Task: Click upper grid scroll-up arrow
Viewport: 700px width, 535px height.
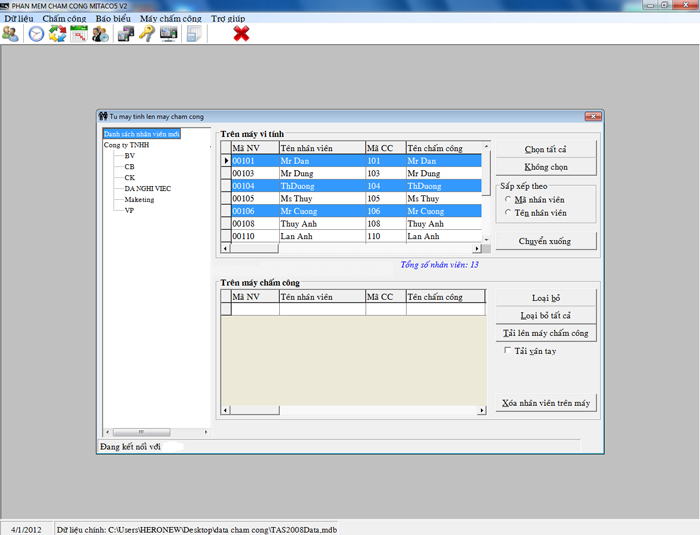Action: 487,146
